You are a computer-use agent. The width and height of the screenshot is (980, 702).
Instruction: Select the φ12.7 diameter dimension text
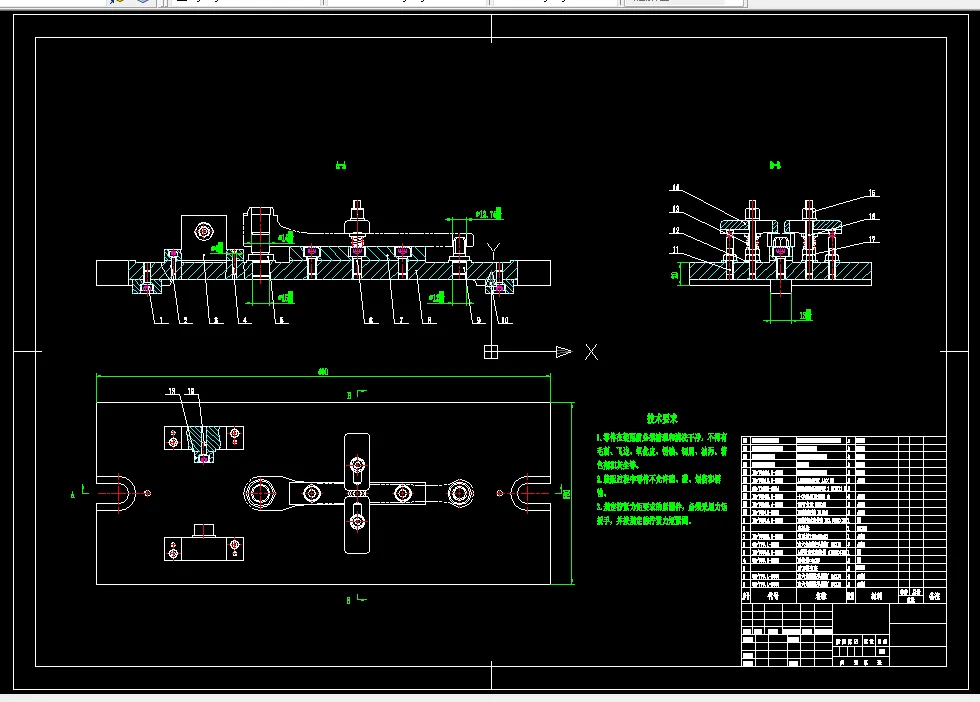(x=489, y=214)
